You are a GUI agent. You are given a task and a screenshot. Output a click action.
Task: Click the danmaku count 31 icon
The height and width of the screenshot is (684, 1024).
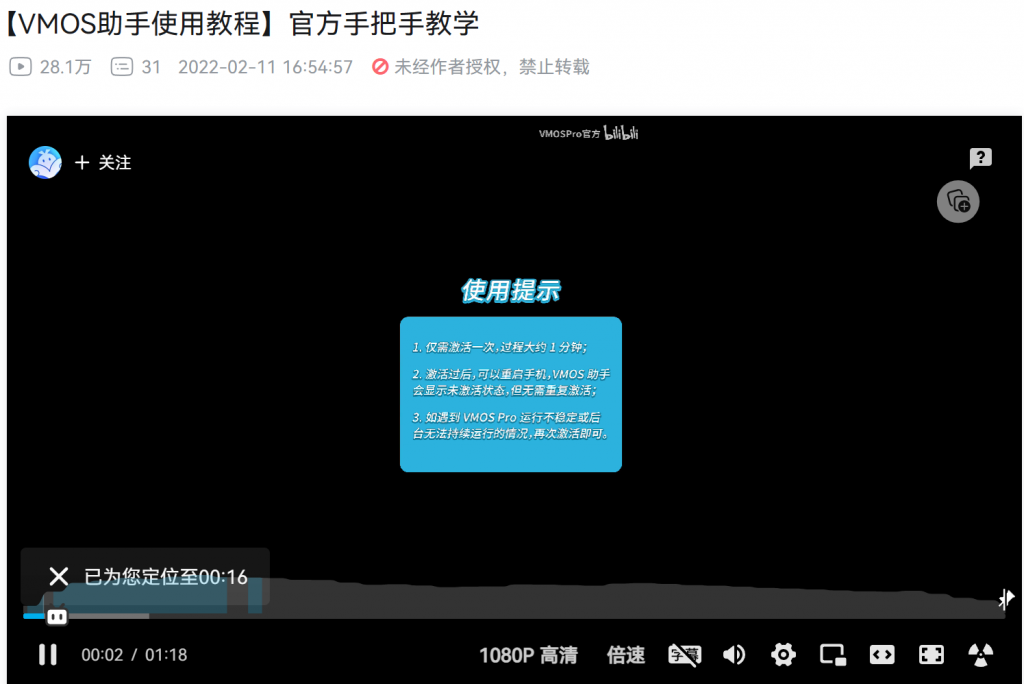pyautogui.click(x=121, y=67)
